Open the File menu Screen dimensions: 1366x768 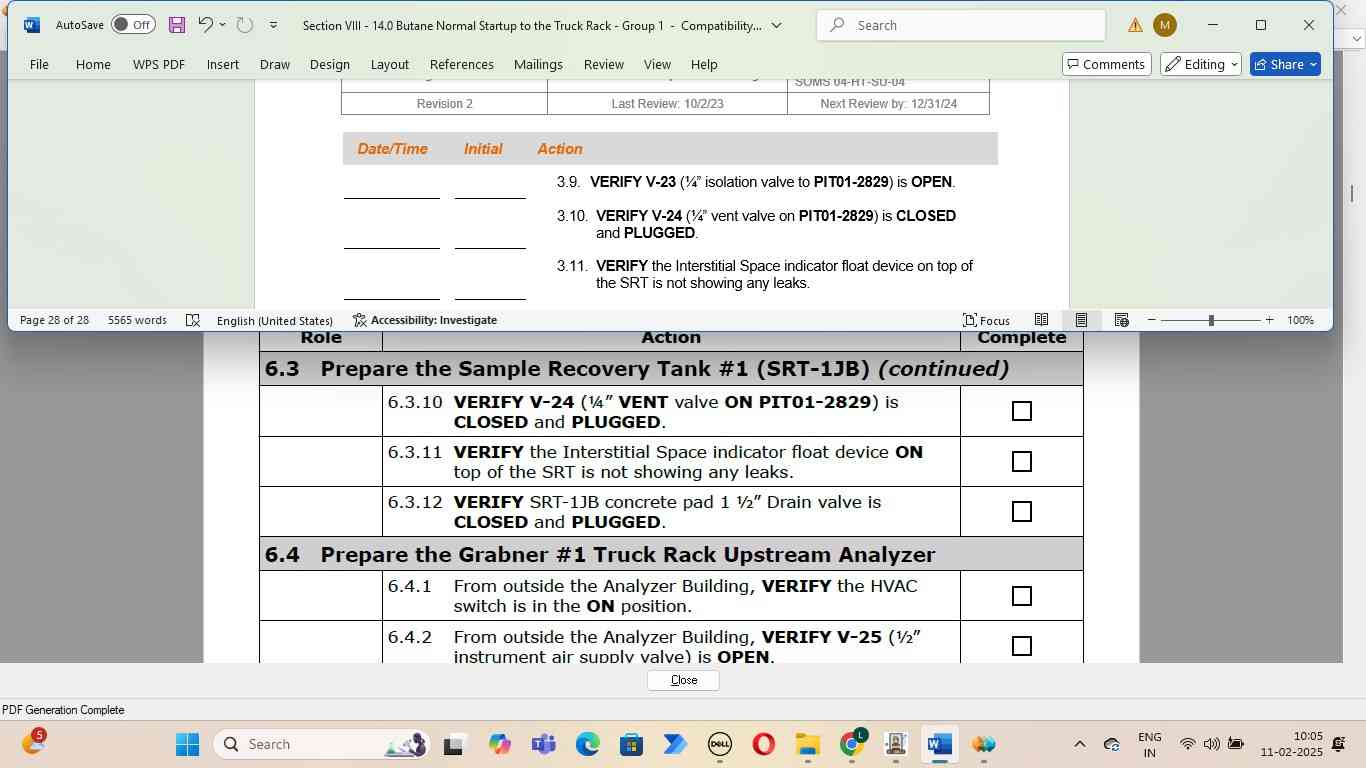point(39,64)
